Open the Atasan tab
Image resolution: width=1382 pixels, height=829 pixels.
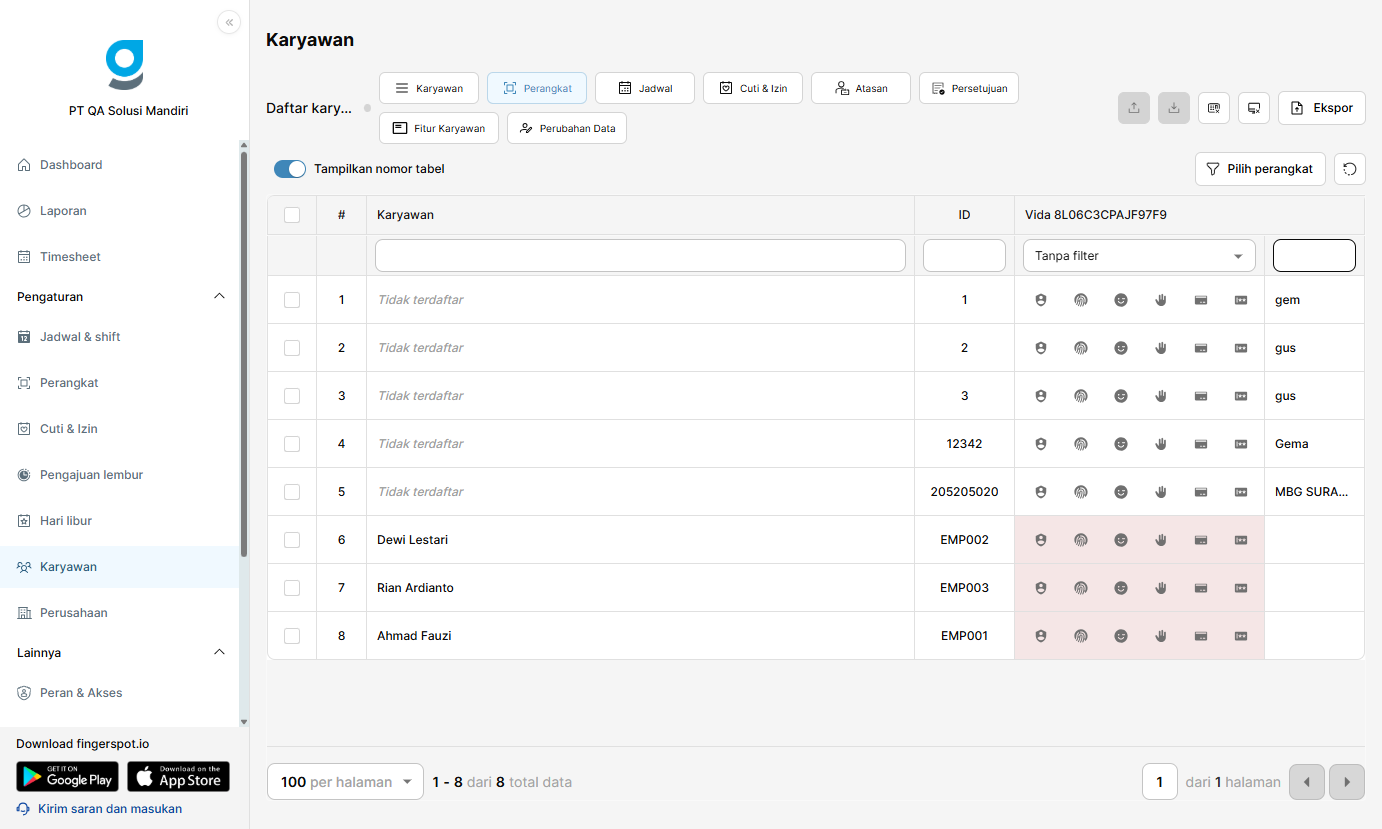[x=861, y=88]
